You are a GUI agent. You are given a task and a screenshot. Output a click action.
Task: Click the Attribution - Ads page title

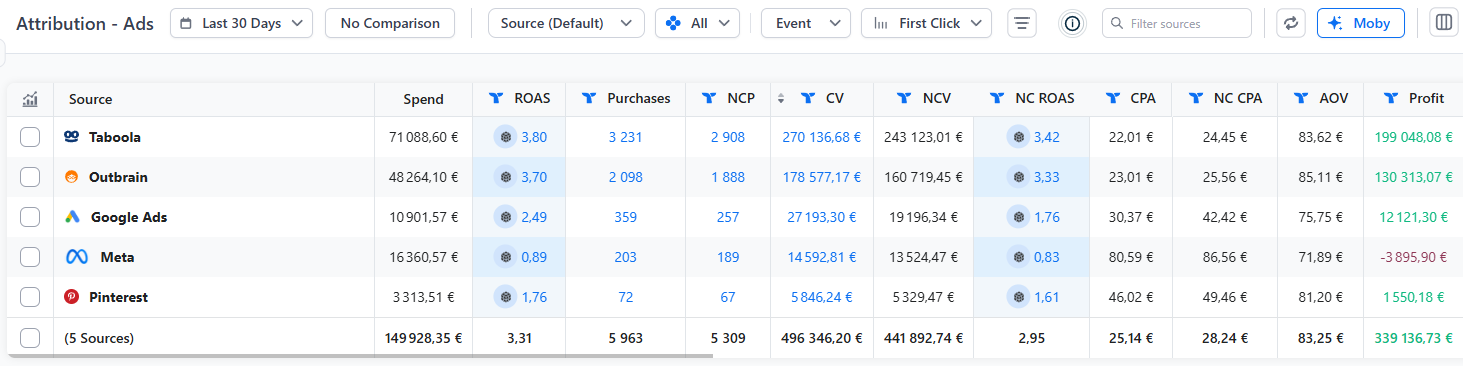click(x=85, y=23)
